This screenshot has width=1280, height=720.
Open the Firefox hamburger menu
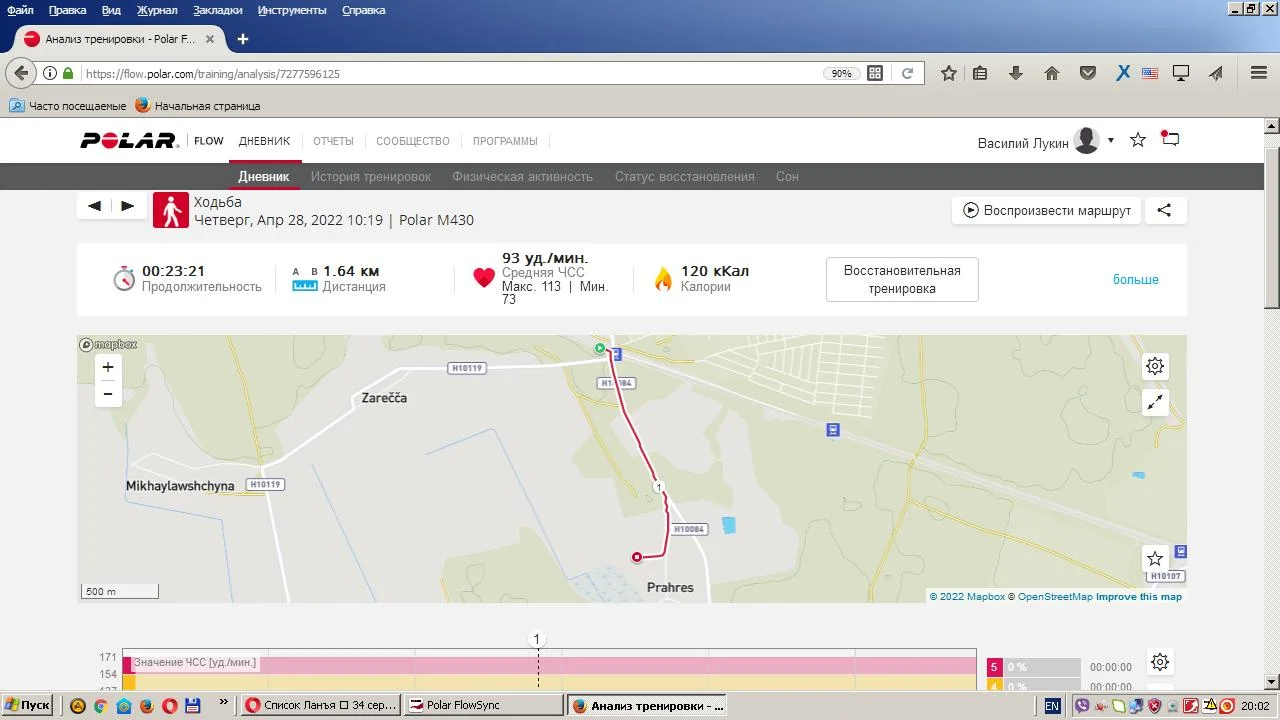tap(1259, 73)
